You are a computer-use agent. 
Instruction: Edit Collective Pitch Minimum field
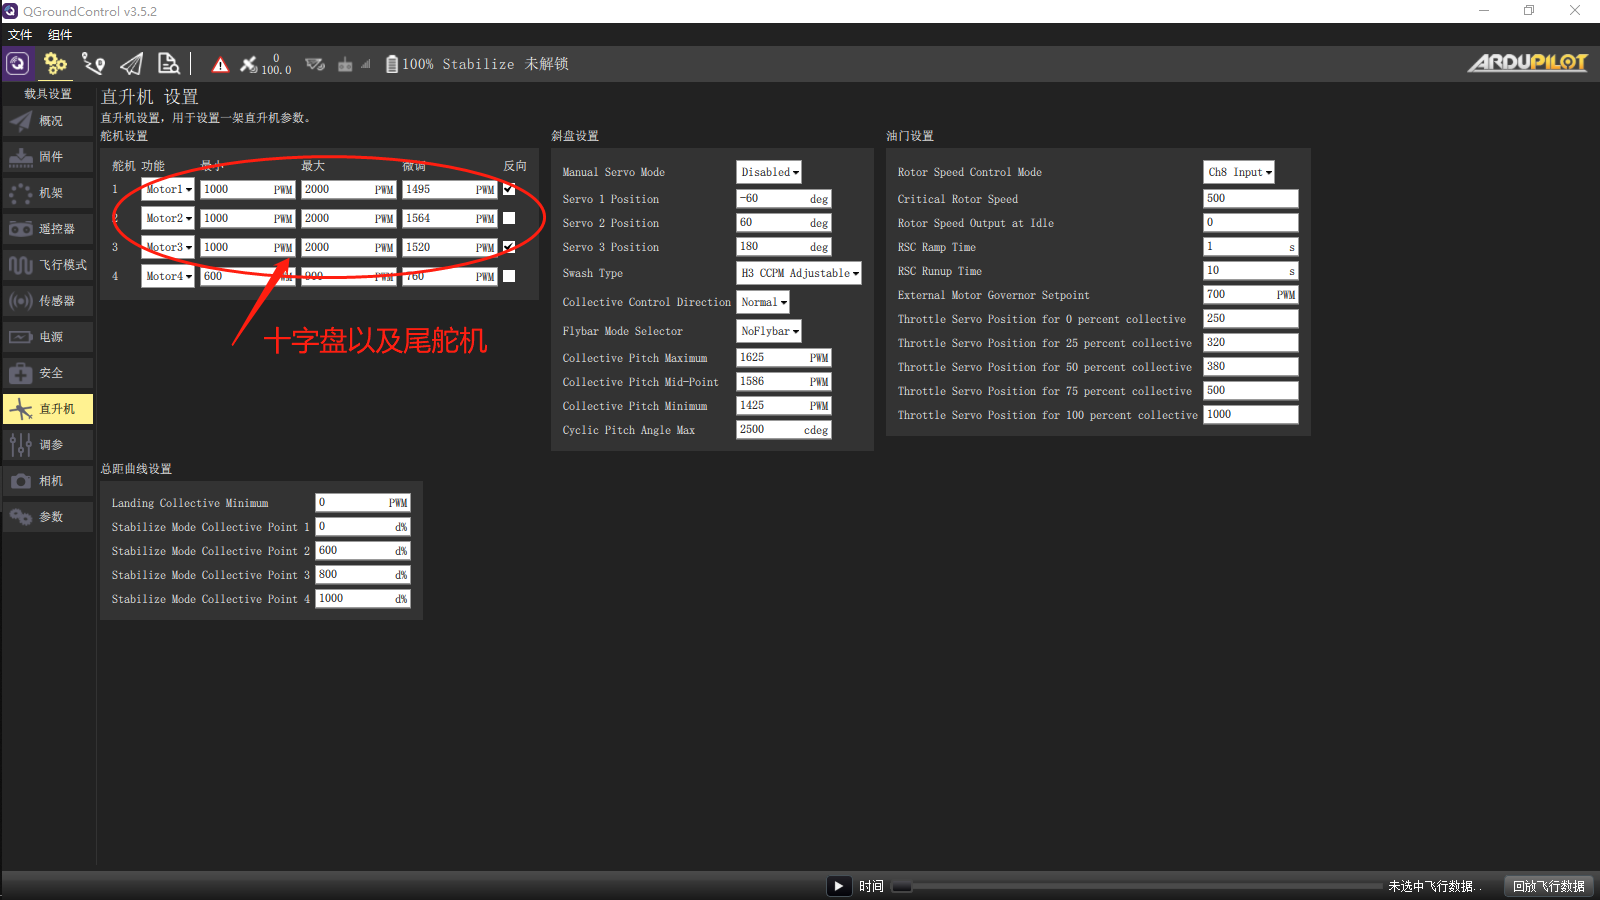click(x=784, y=406)
